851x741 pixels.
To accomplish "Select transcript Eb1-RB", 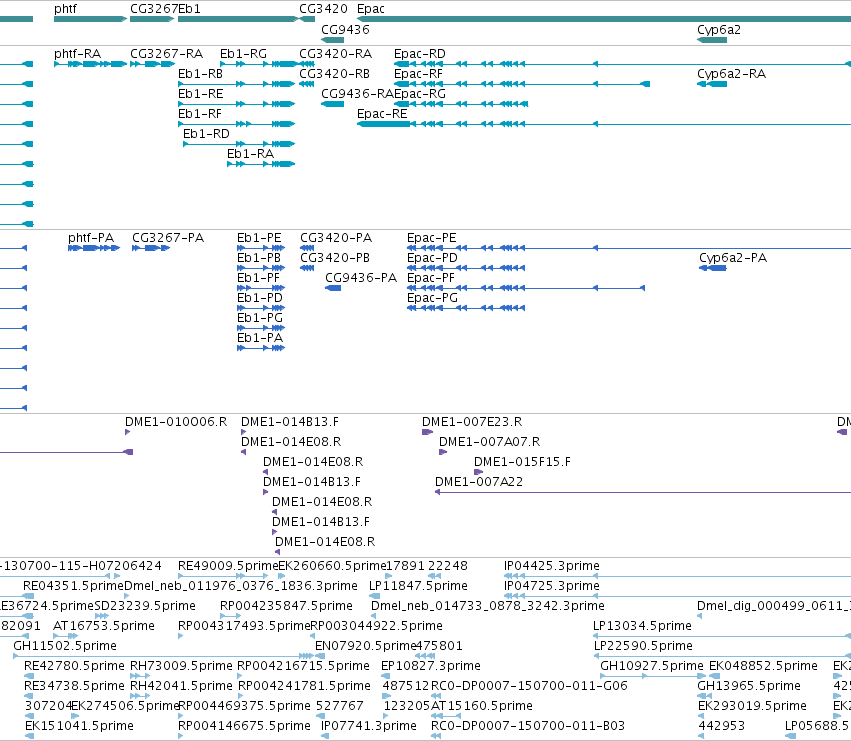I will coord(237,84).
